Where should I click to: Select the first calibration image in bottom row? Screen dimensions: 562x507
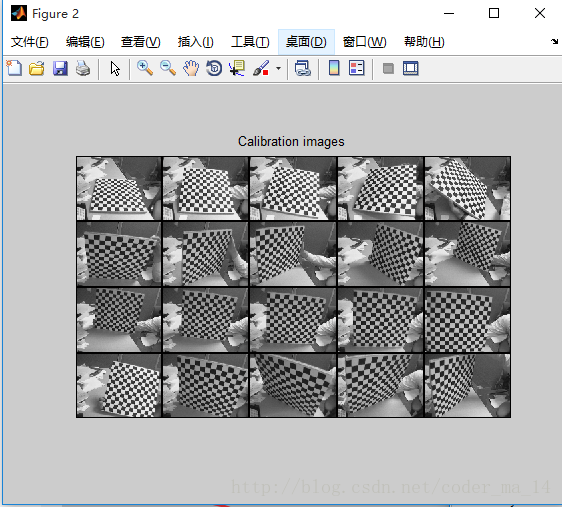pyautogui.click(x=119, y=385)
